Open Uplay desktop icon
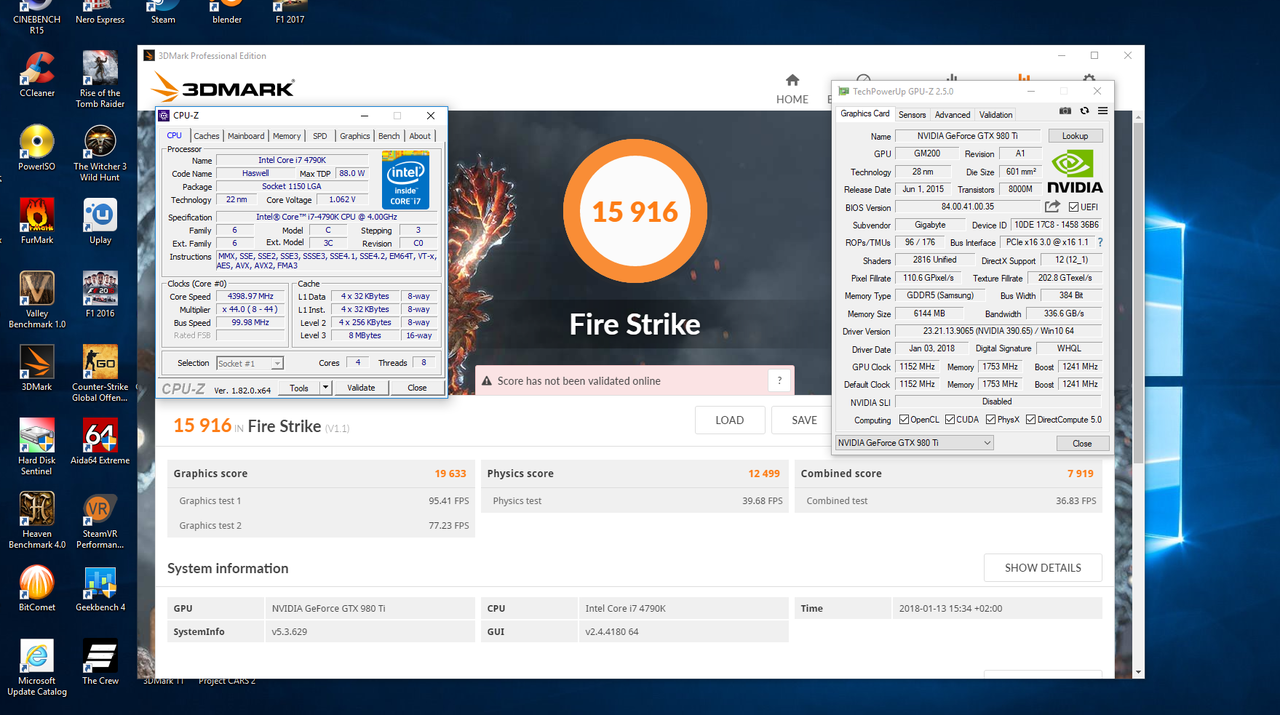 100,221
